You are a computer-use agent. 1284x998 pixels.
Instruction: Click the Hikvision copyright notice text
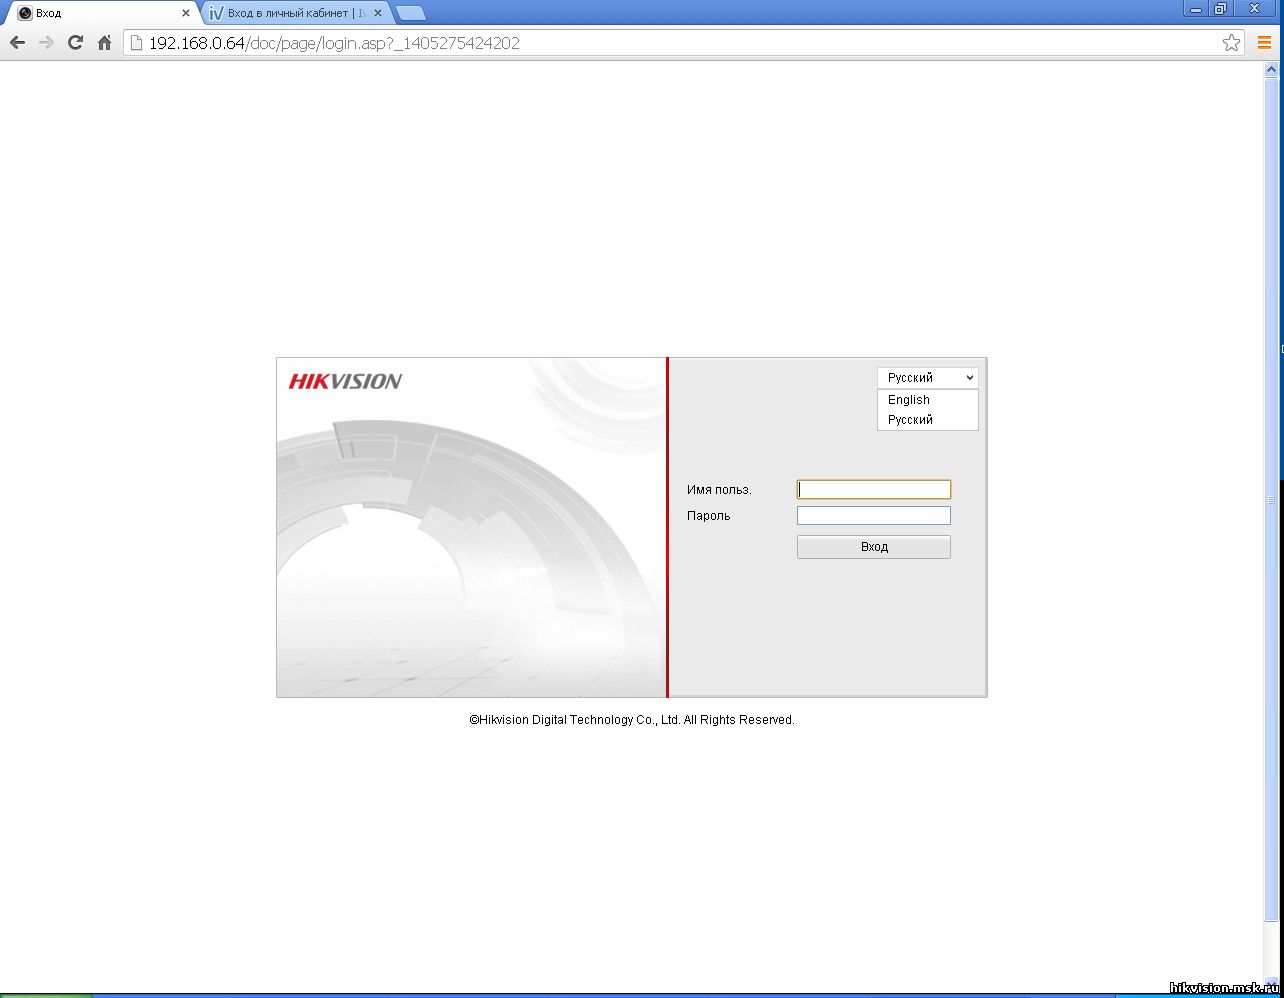632,720
